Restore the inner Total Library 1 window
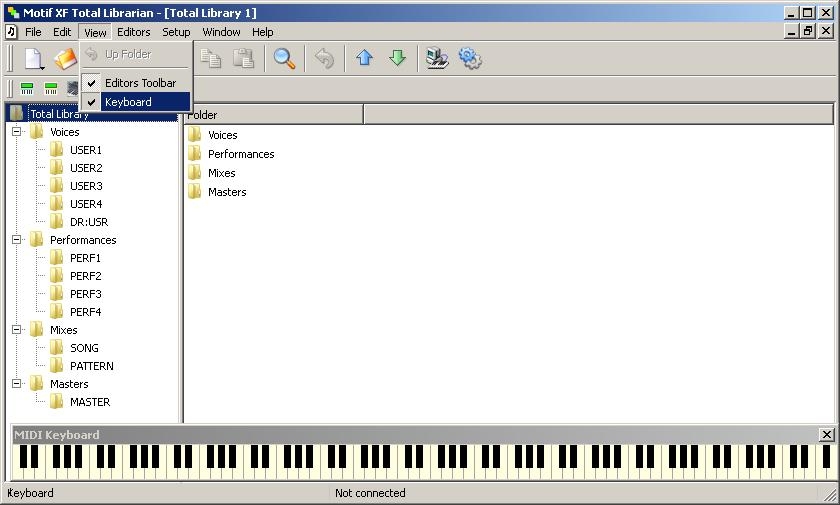This screenshot has height=505, width=840. pos(808,31)
